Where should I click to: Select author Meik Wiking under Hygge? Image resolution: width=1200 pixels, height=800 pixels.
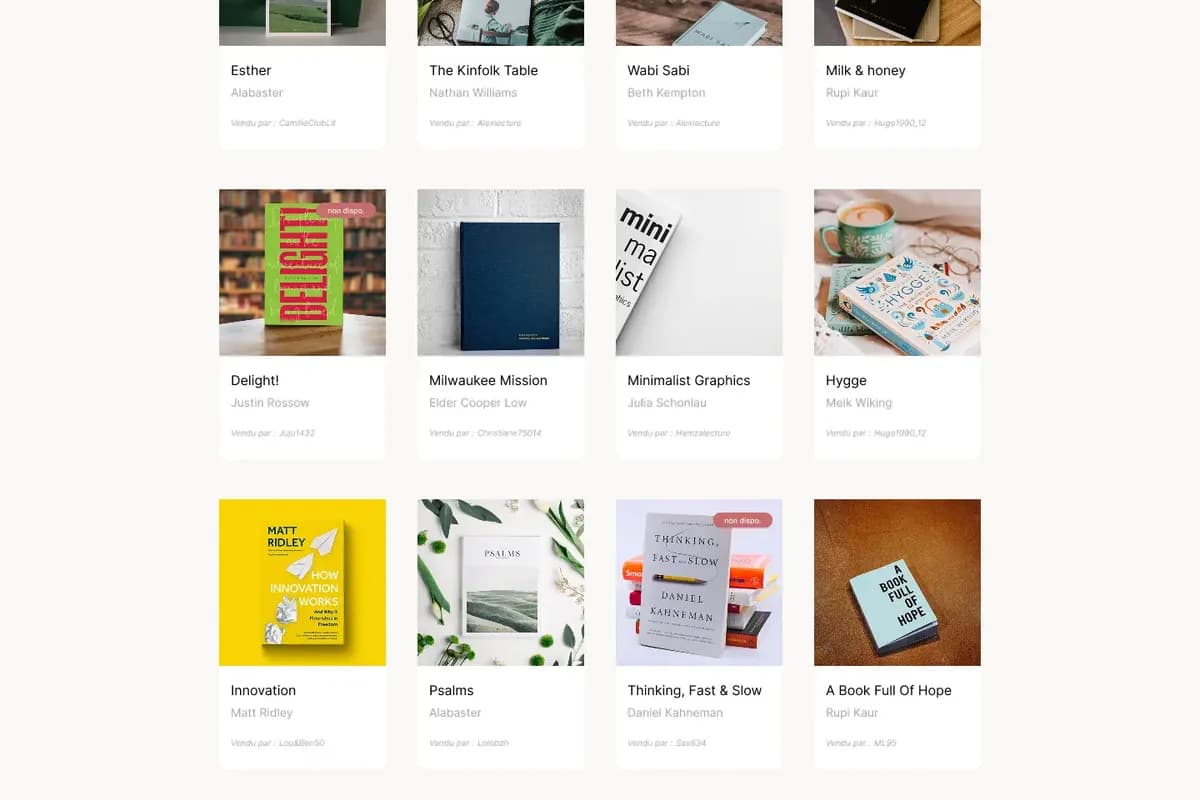[858, 403]
